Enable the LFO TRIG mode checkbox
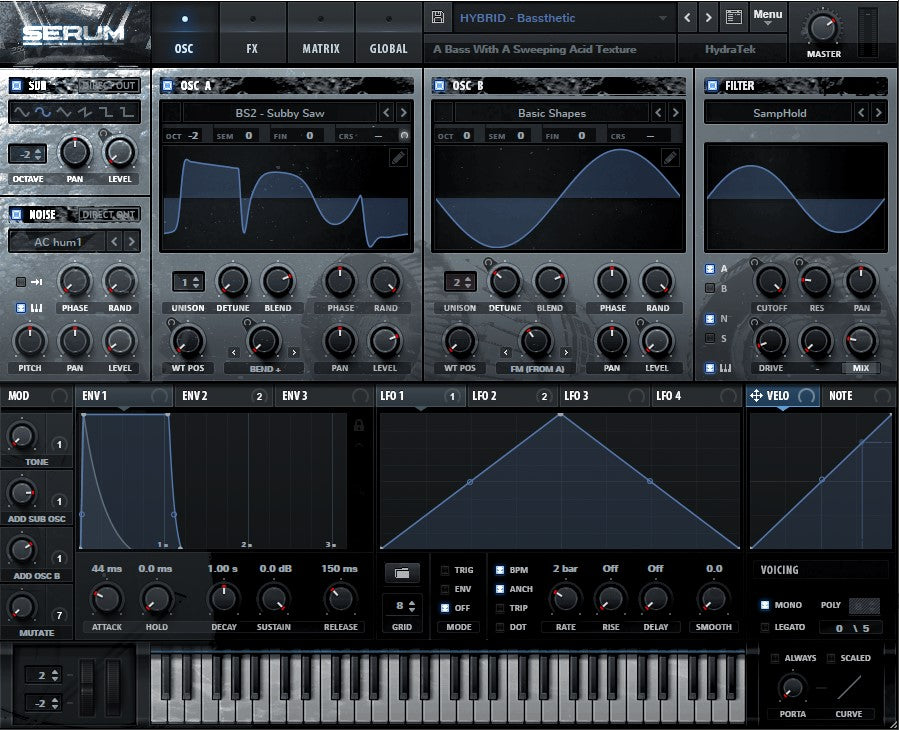This screenshot has width=899, height=730. [x=446, y=570]
